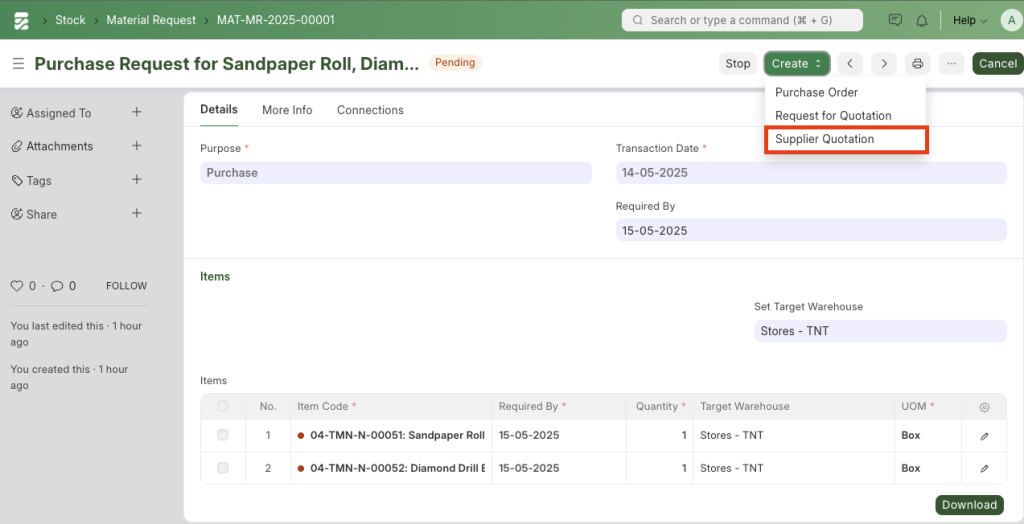This screenshot has height=524, width=1024.
Task: Open the Set Target Warehouse field
Action: [880, 331]
